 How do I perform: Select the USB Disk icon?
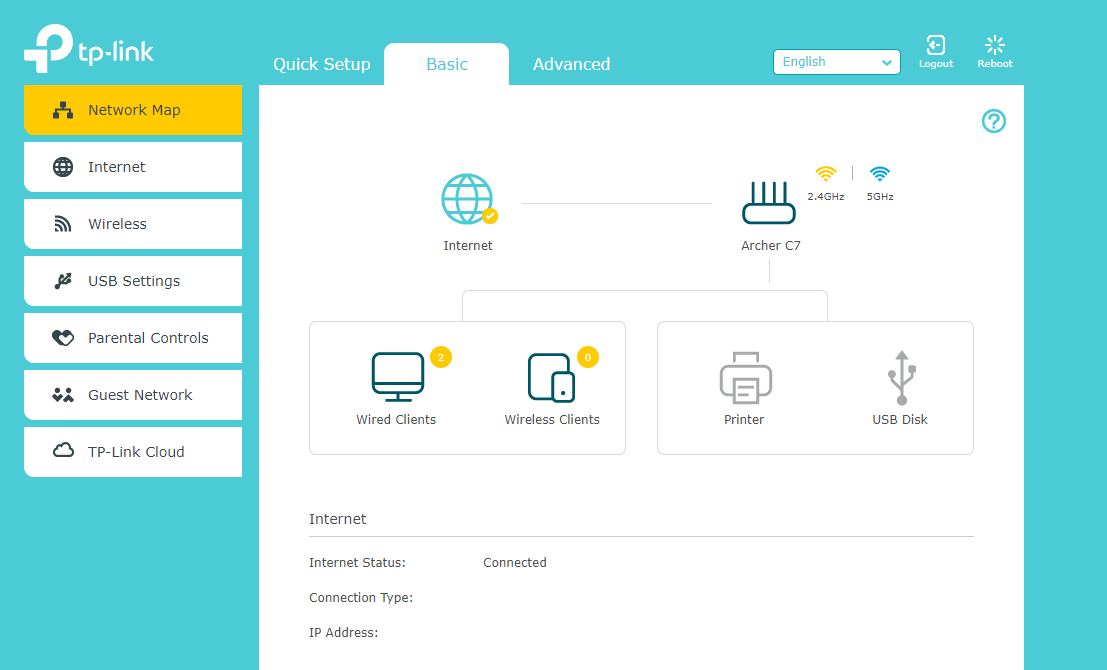(x=902, y=378)
